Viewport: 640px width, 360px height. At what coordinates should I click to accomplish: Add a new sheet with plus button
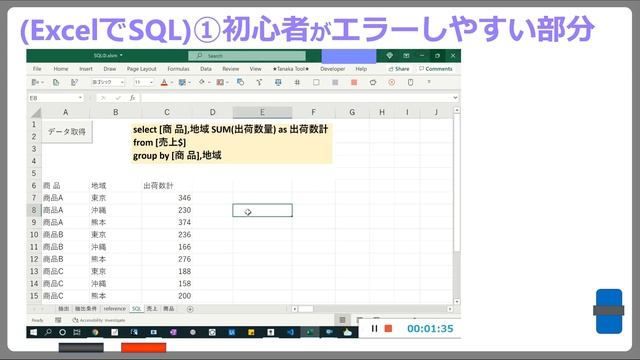[x=190, y=309]
